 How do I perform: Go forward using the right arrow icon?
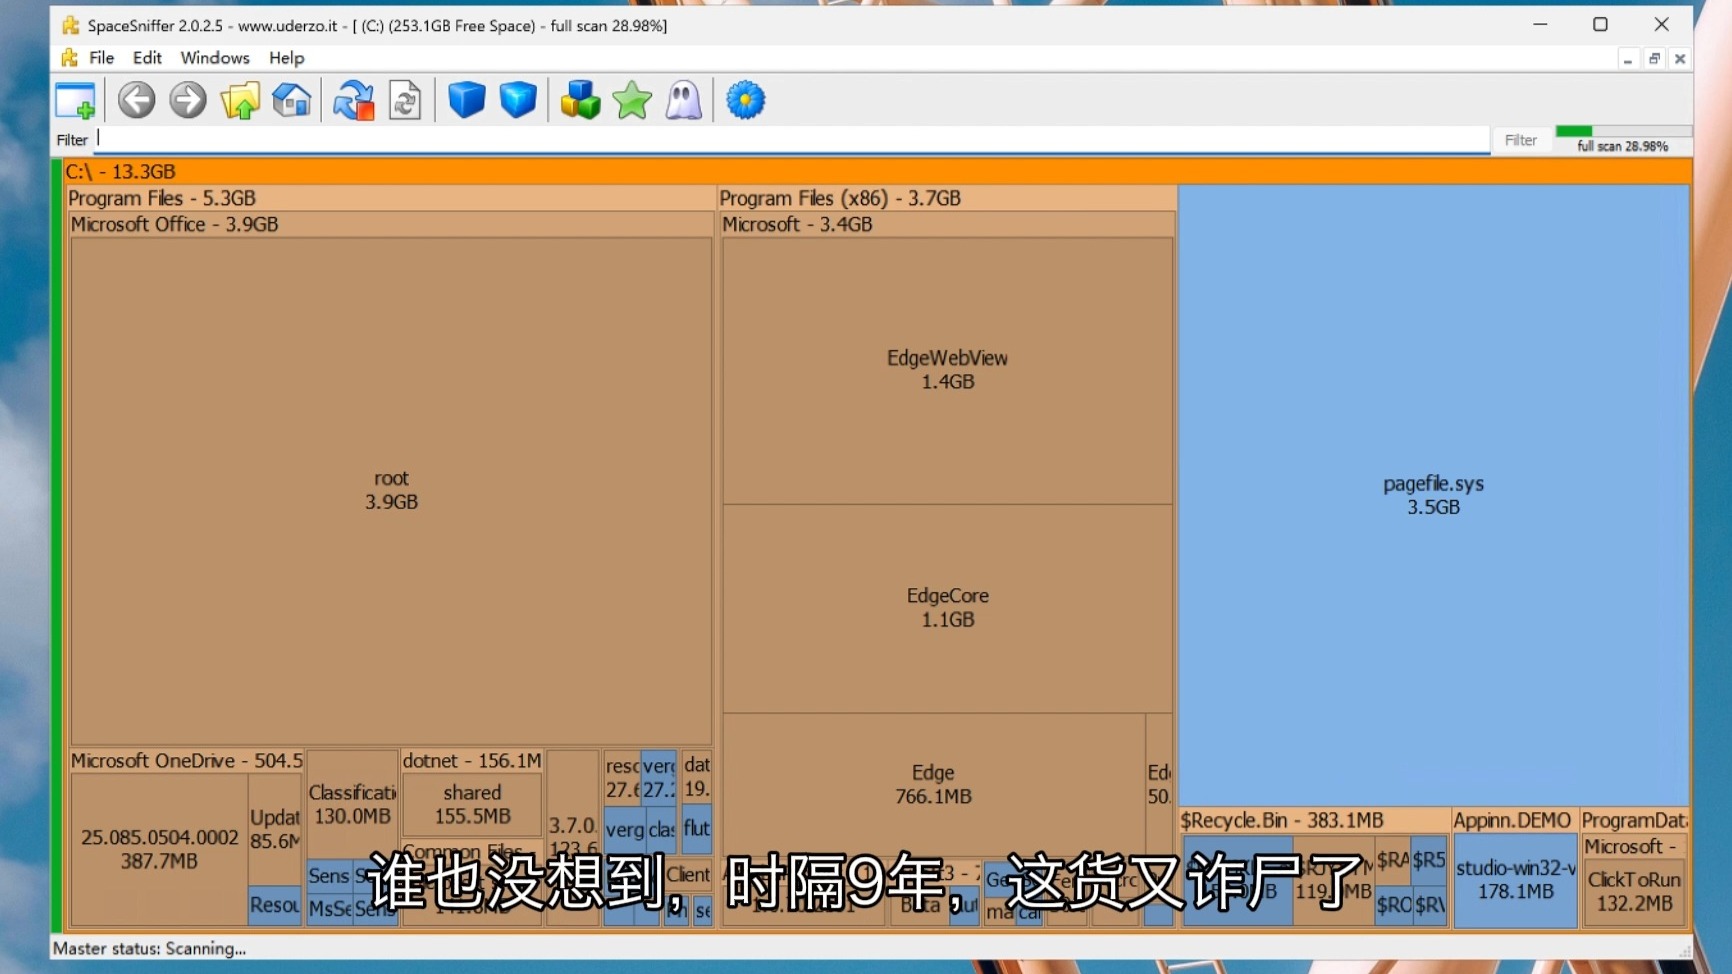pyautogui.click(x=188, y=101)
